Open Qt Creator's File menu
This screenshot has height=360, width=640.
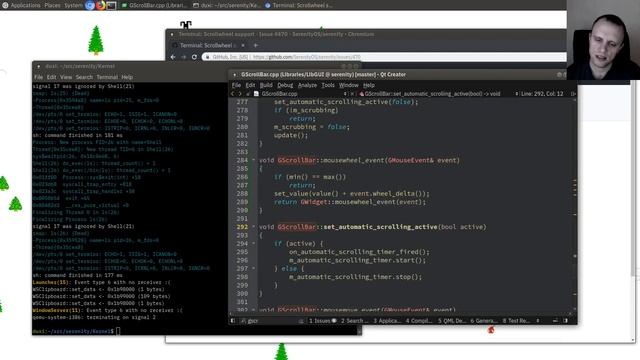tap(236, 85)
